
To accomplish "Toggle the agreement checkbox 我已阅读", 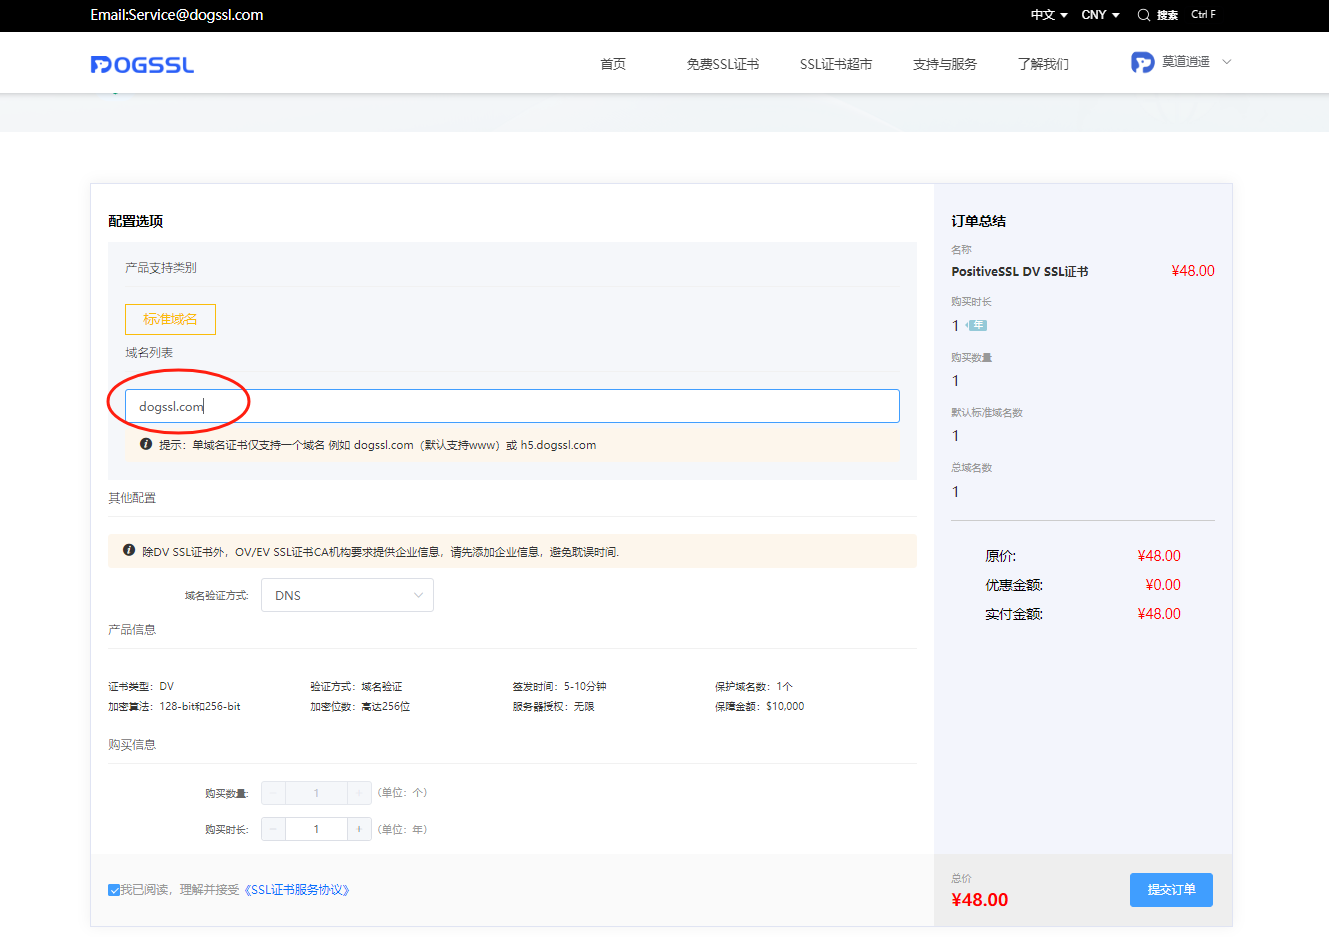I will (x=114, y=890).
